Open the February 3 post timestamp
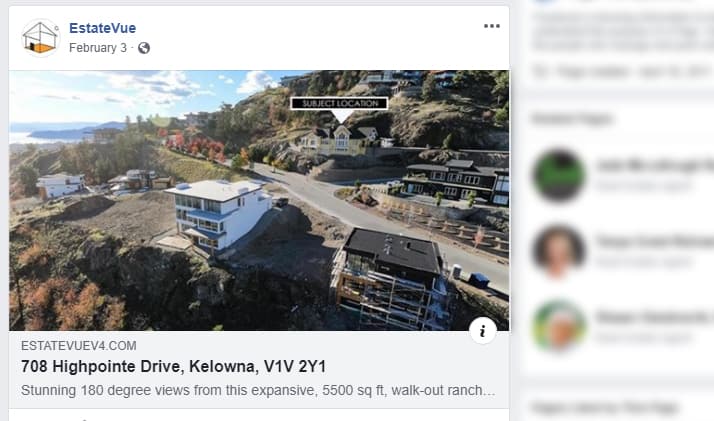This screenshot has height=421, width=714. pyautogui.click(x=98, y=48)
